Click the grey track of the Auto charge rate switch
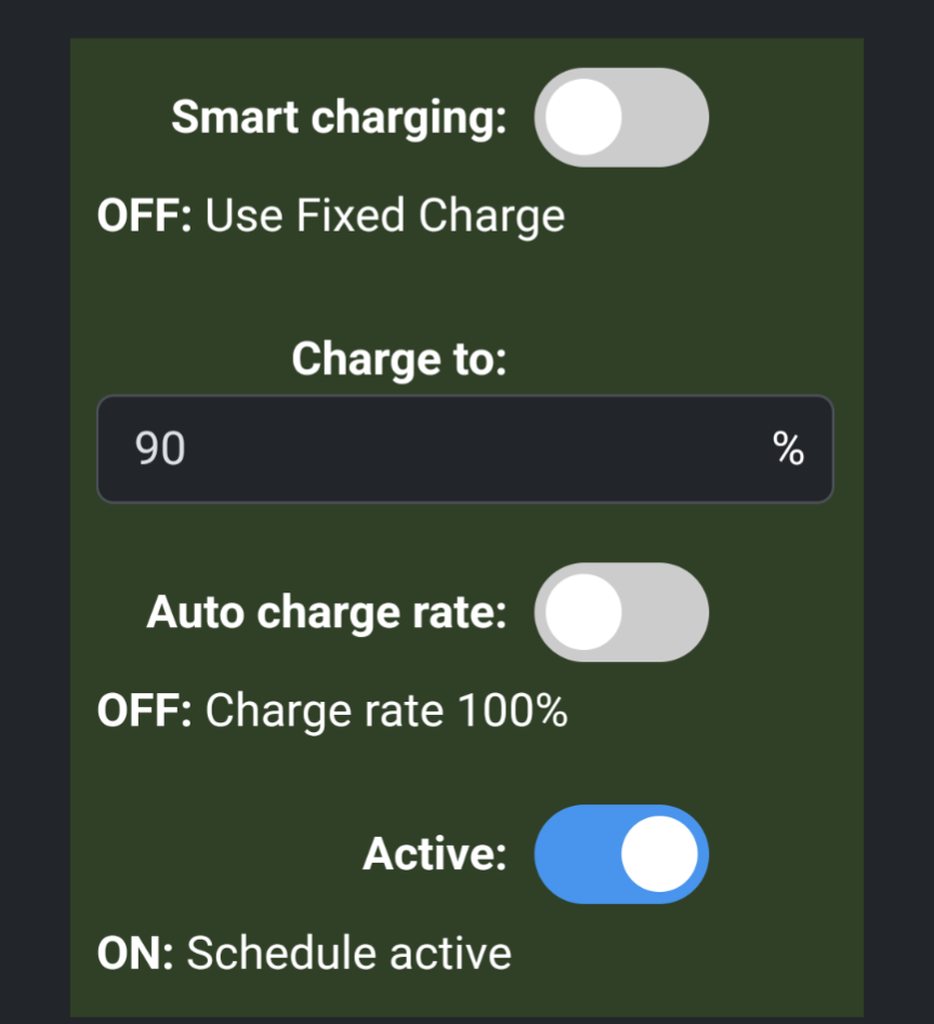934x1024 pixels. (669, 612)
